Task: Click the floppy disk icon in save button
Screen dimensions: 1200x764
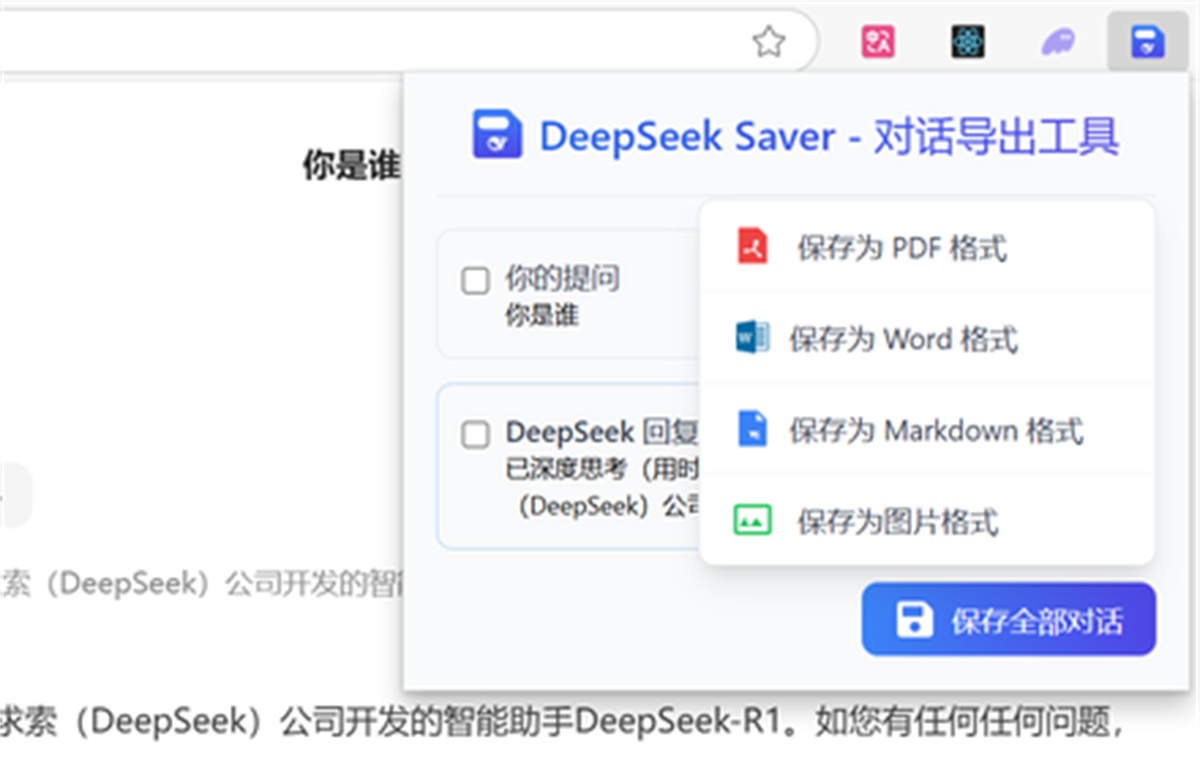Action: click(913, 621)
